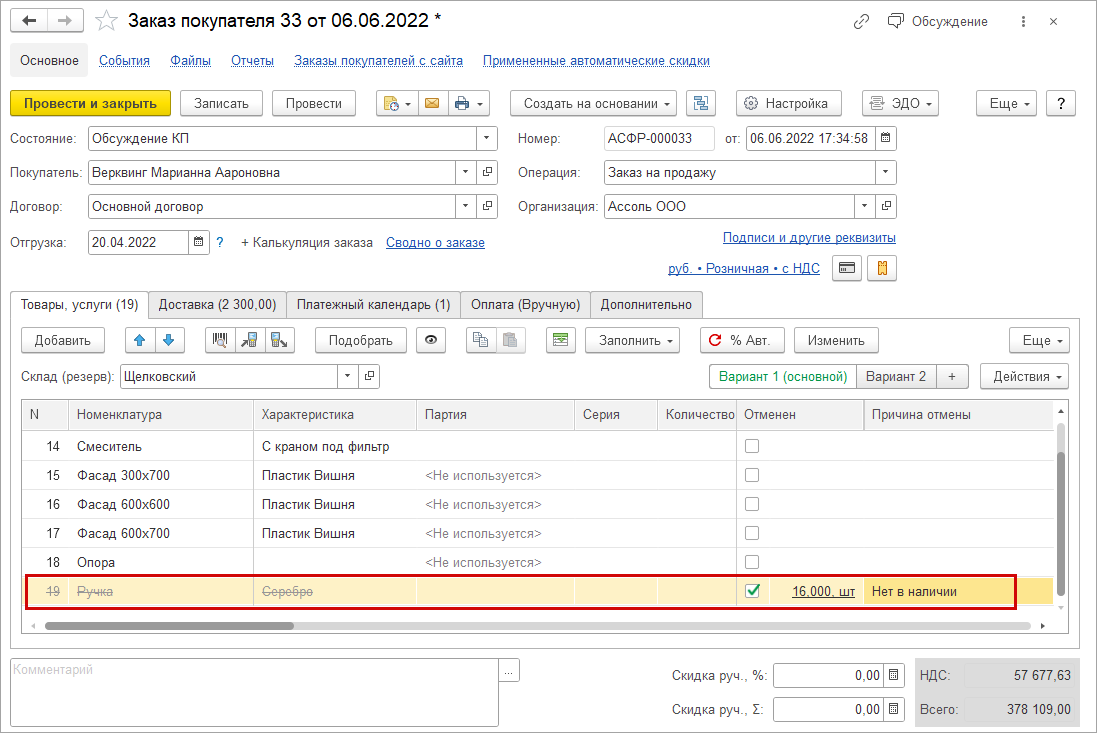Image resolution: width=1097 pixels, height=733 pixels.
Task: Open the calendar picker for document date
Action: pos(886,138)
